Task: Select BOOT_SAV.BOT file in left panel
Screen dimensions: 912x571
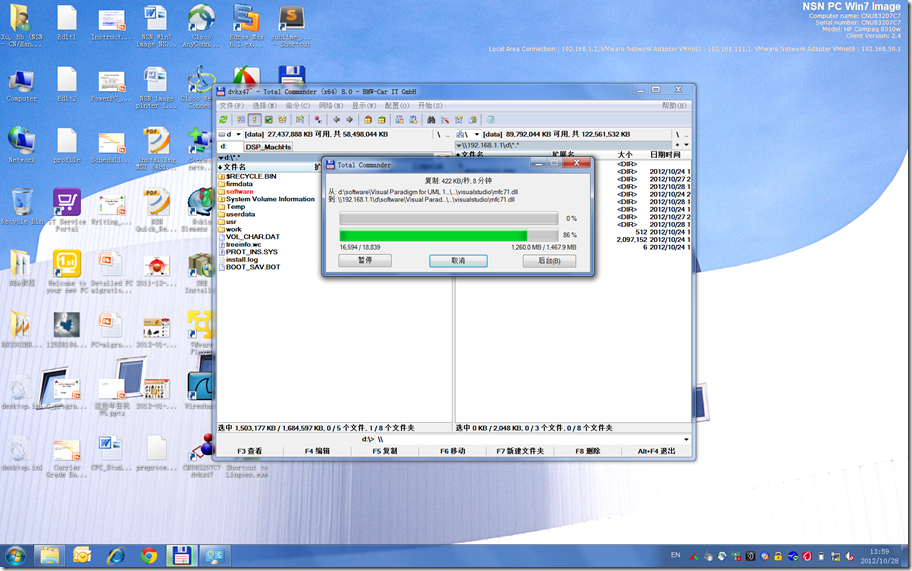Action: 252,267
